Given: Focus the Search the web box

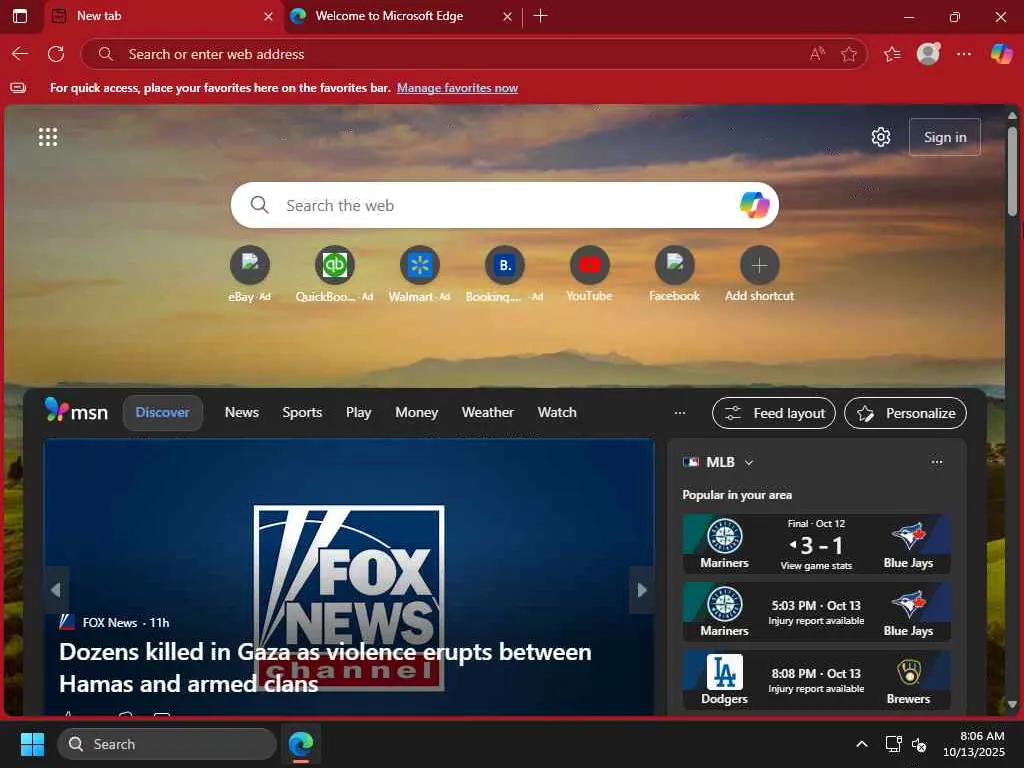Looking at the screenshot, I should (x=504, y=205).
